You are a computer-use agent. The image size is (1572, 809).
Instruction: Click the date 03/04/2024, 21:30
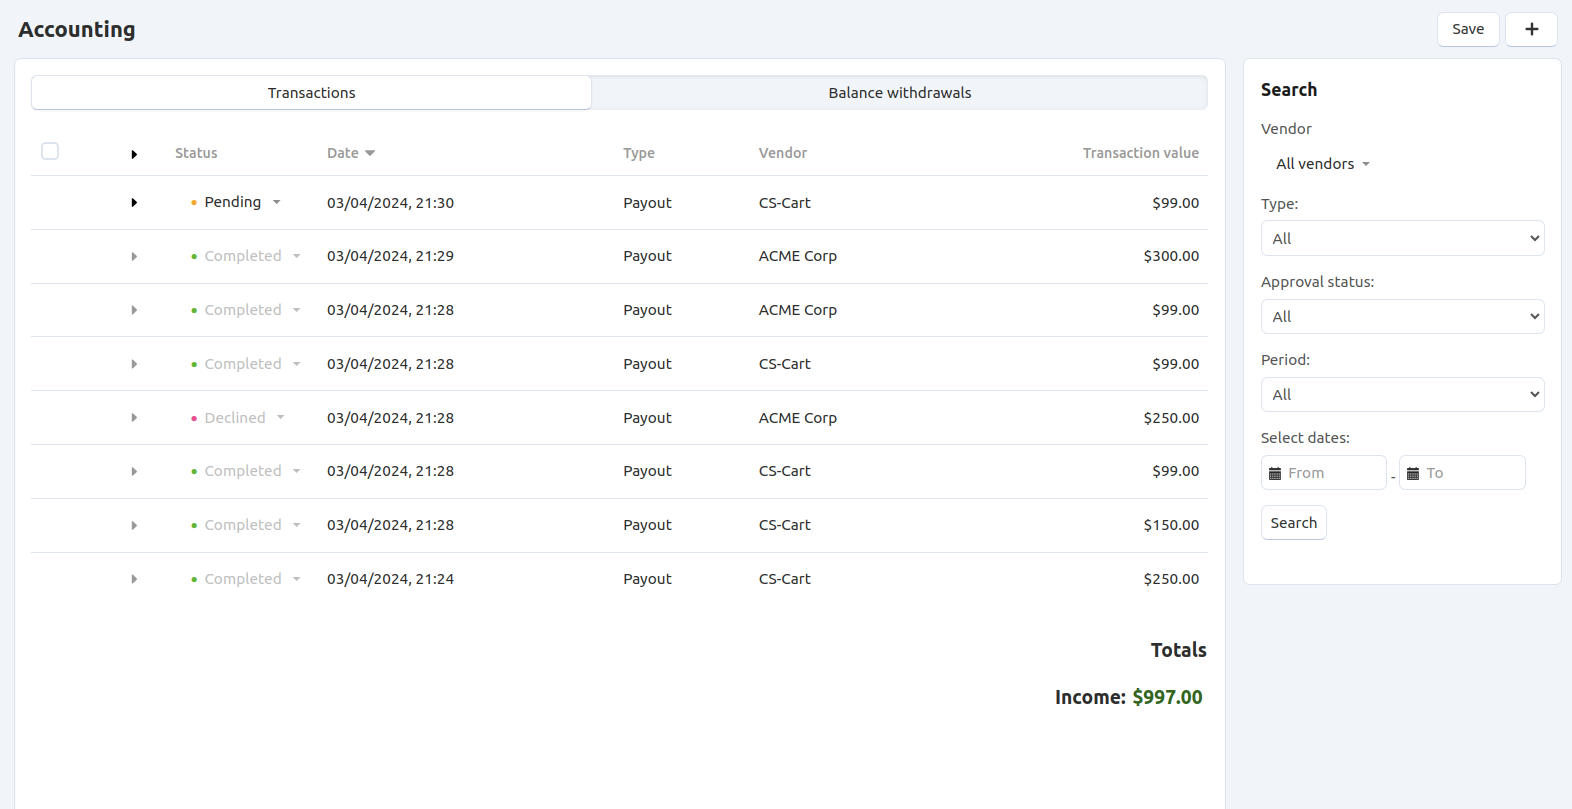point(390,203)
